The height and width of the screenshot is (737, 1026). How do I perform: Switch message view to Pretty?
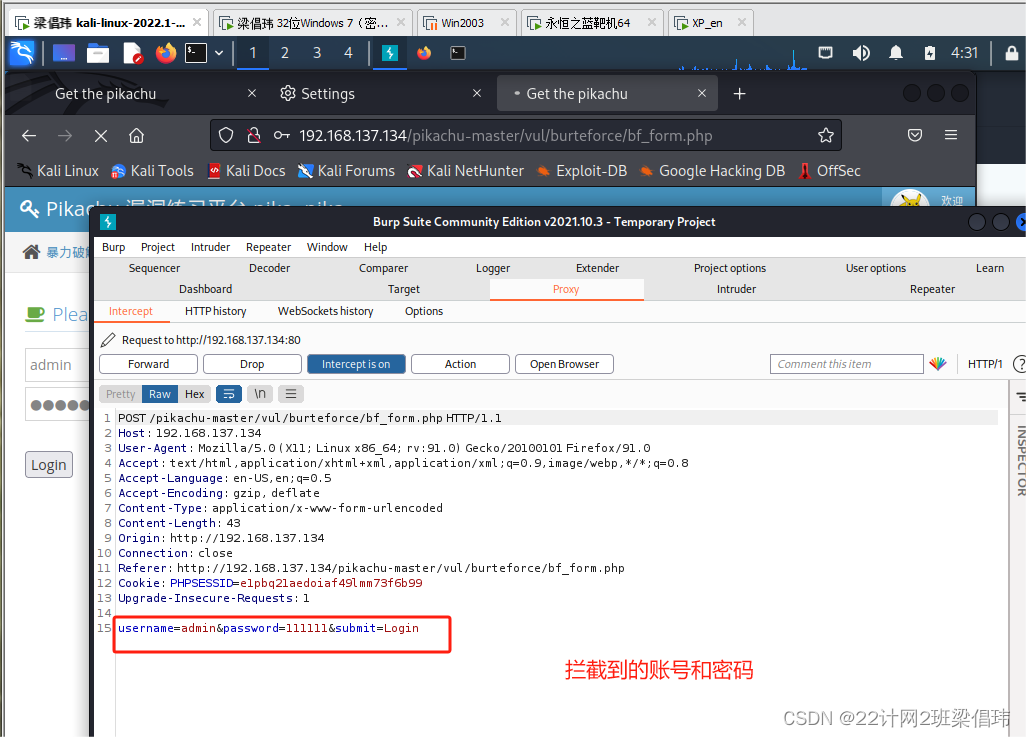(120, 394)
